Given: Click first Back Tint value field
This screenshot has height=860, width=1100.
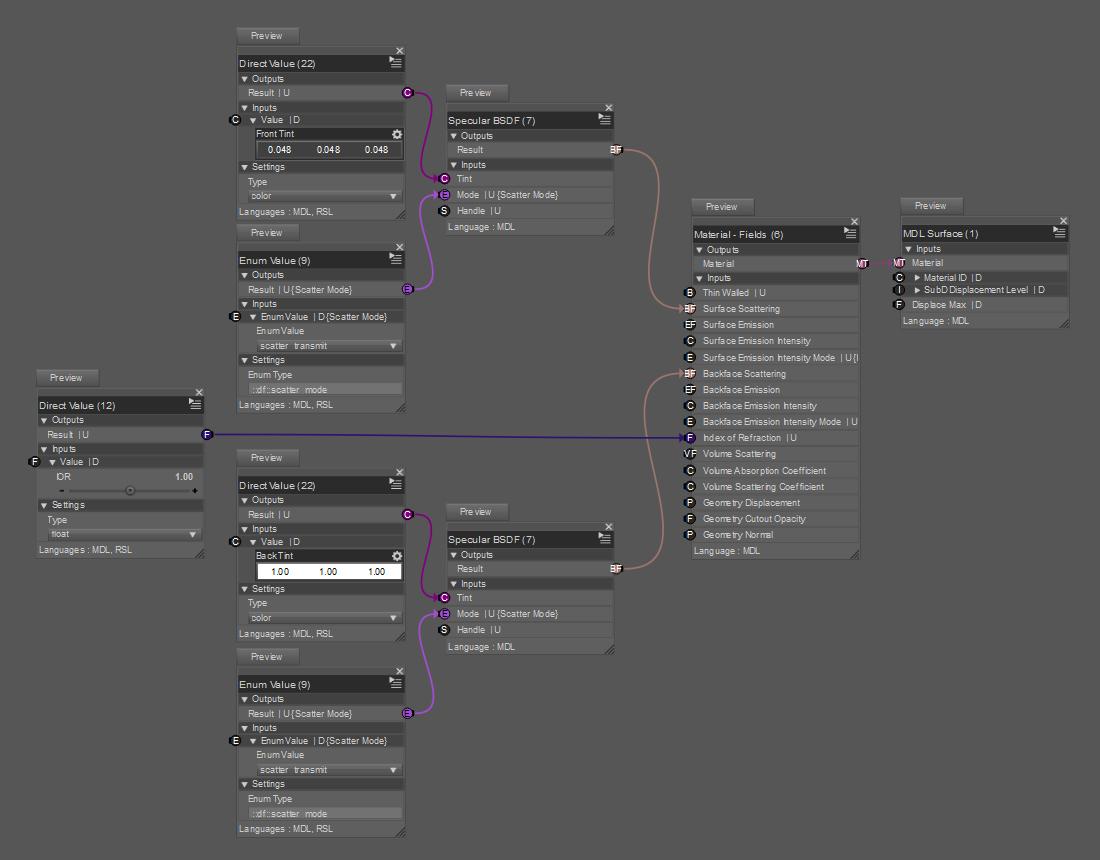Looking at the screenshot, I should 280,572.
